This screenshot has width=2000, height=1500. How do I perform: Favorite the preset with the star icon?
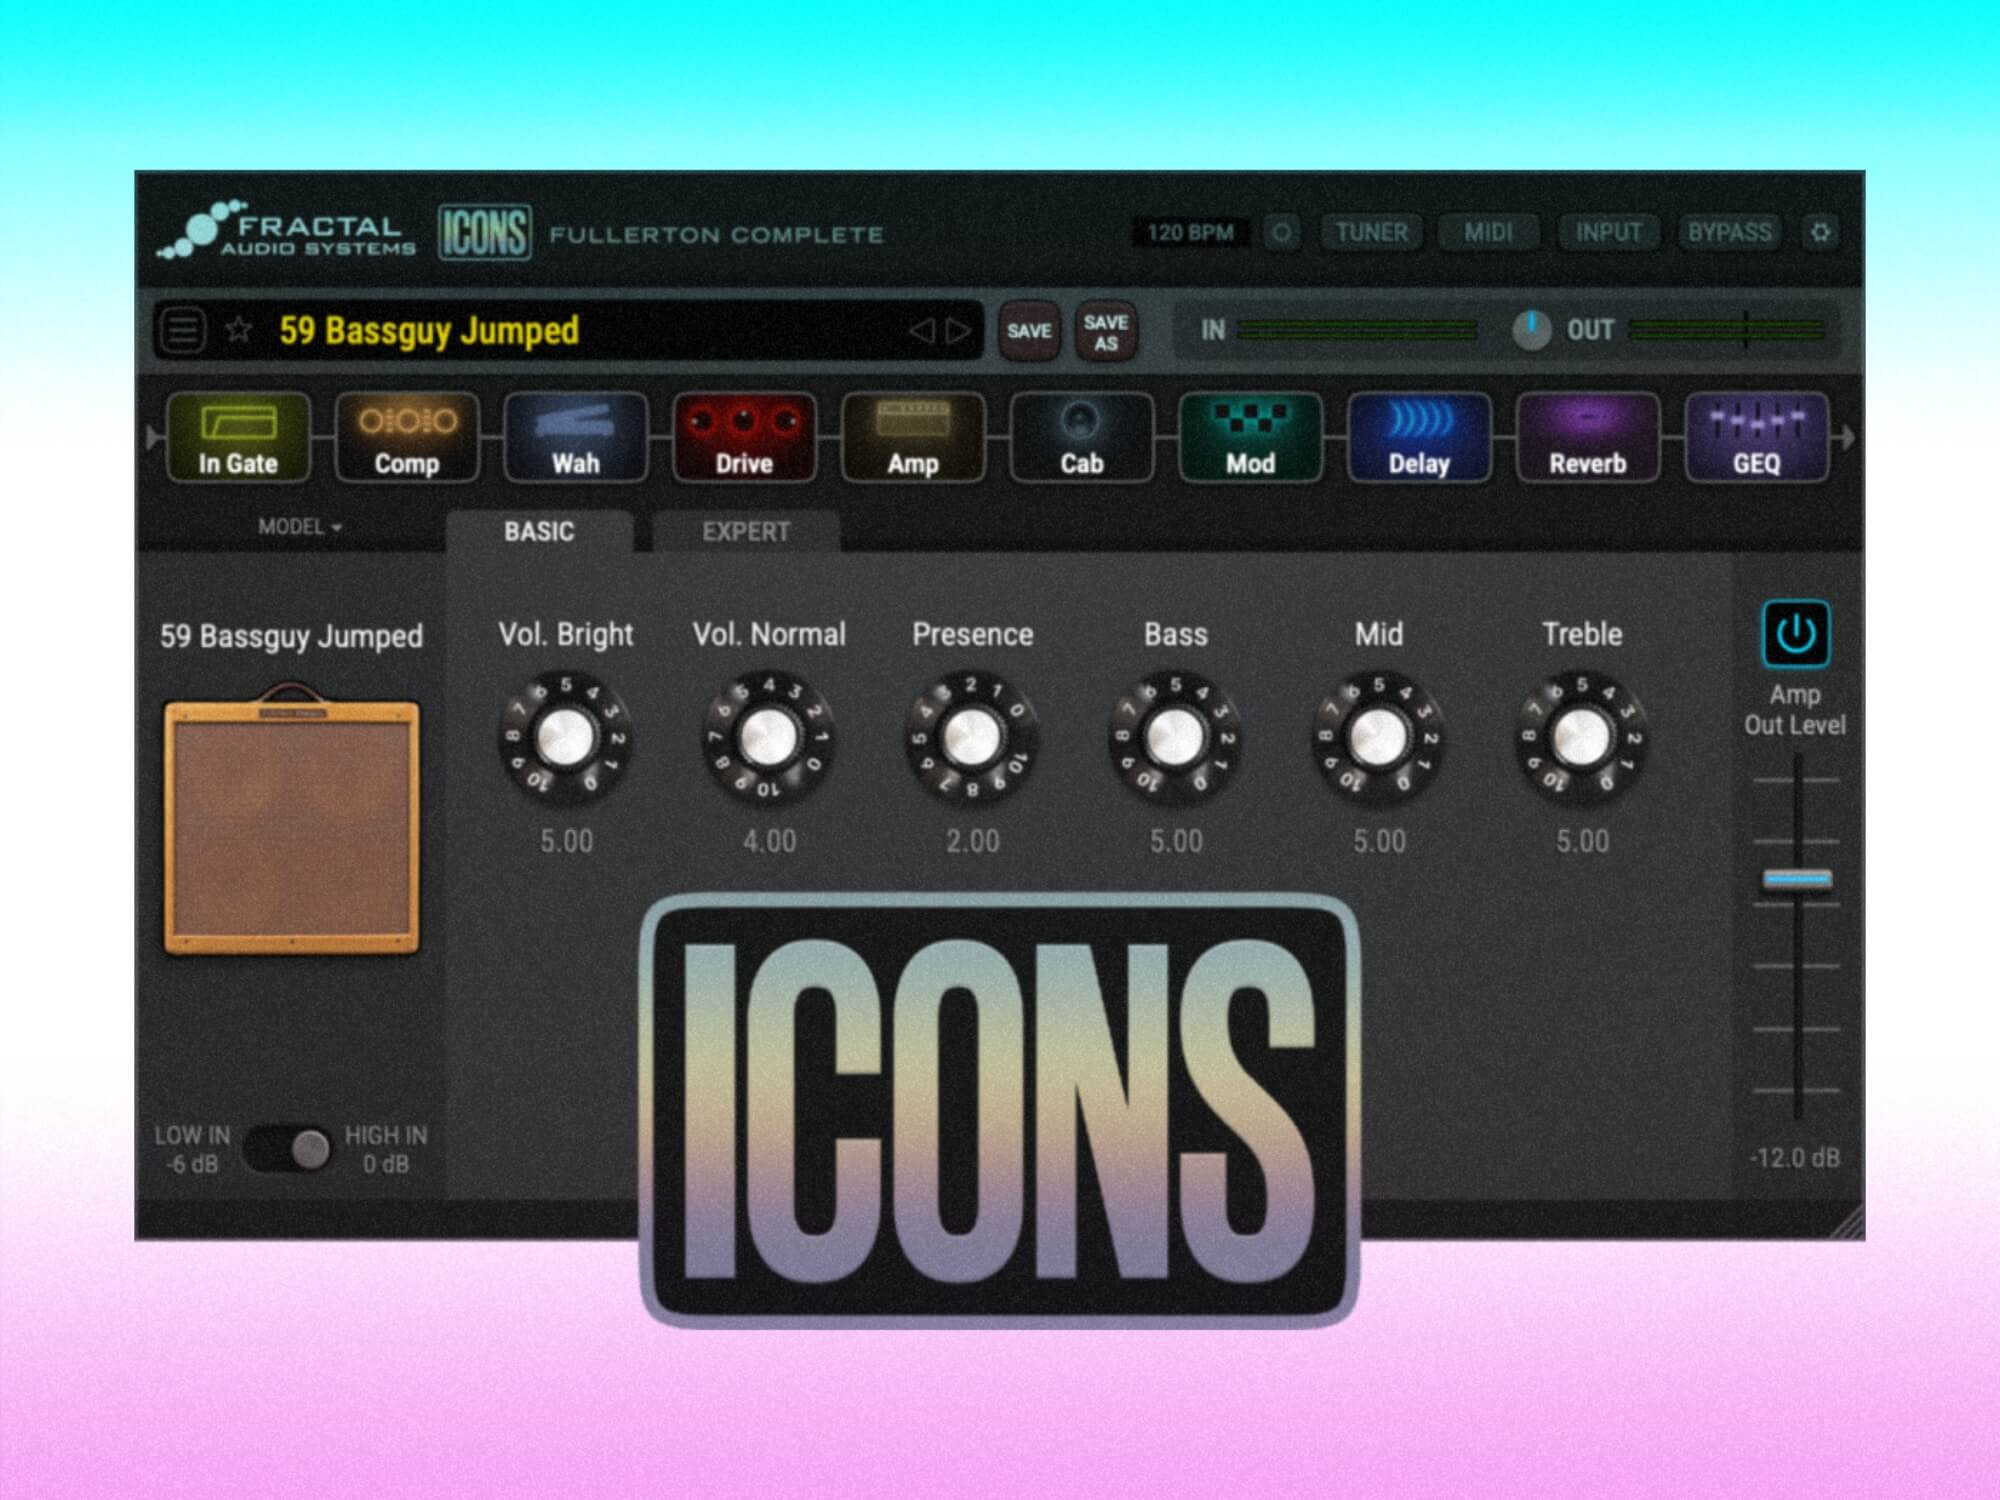click(x=238, y=330)
